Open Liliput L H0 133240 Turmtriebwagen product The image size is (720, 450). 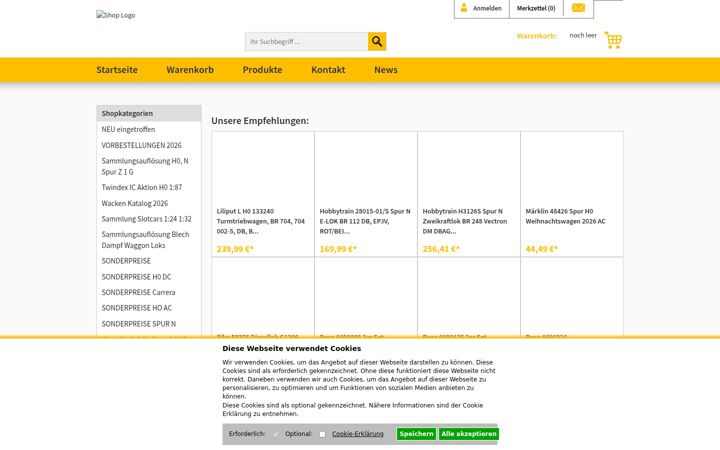[x=261, y=221]
